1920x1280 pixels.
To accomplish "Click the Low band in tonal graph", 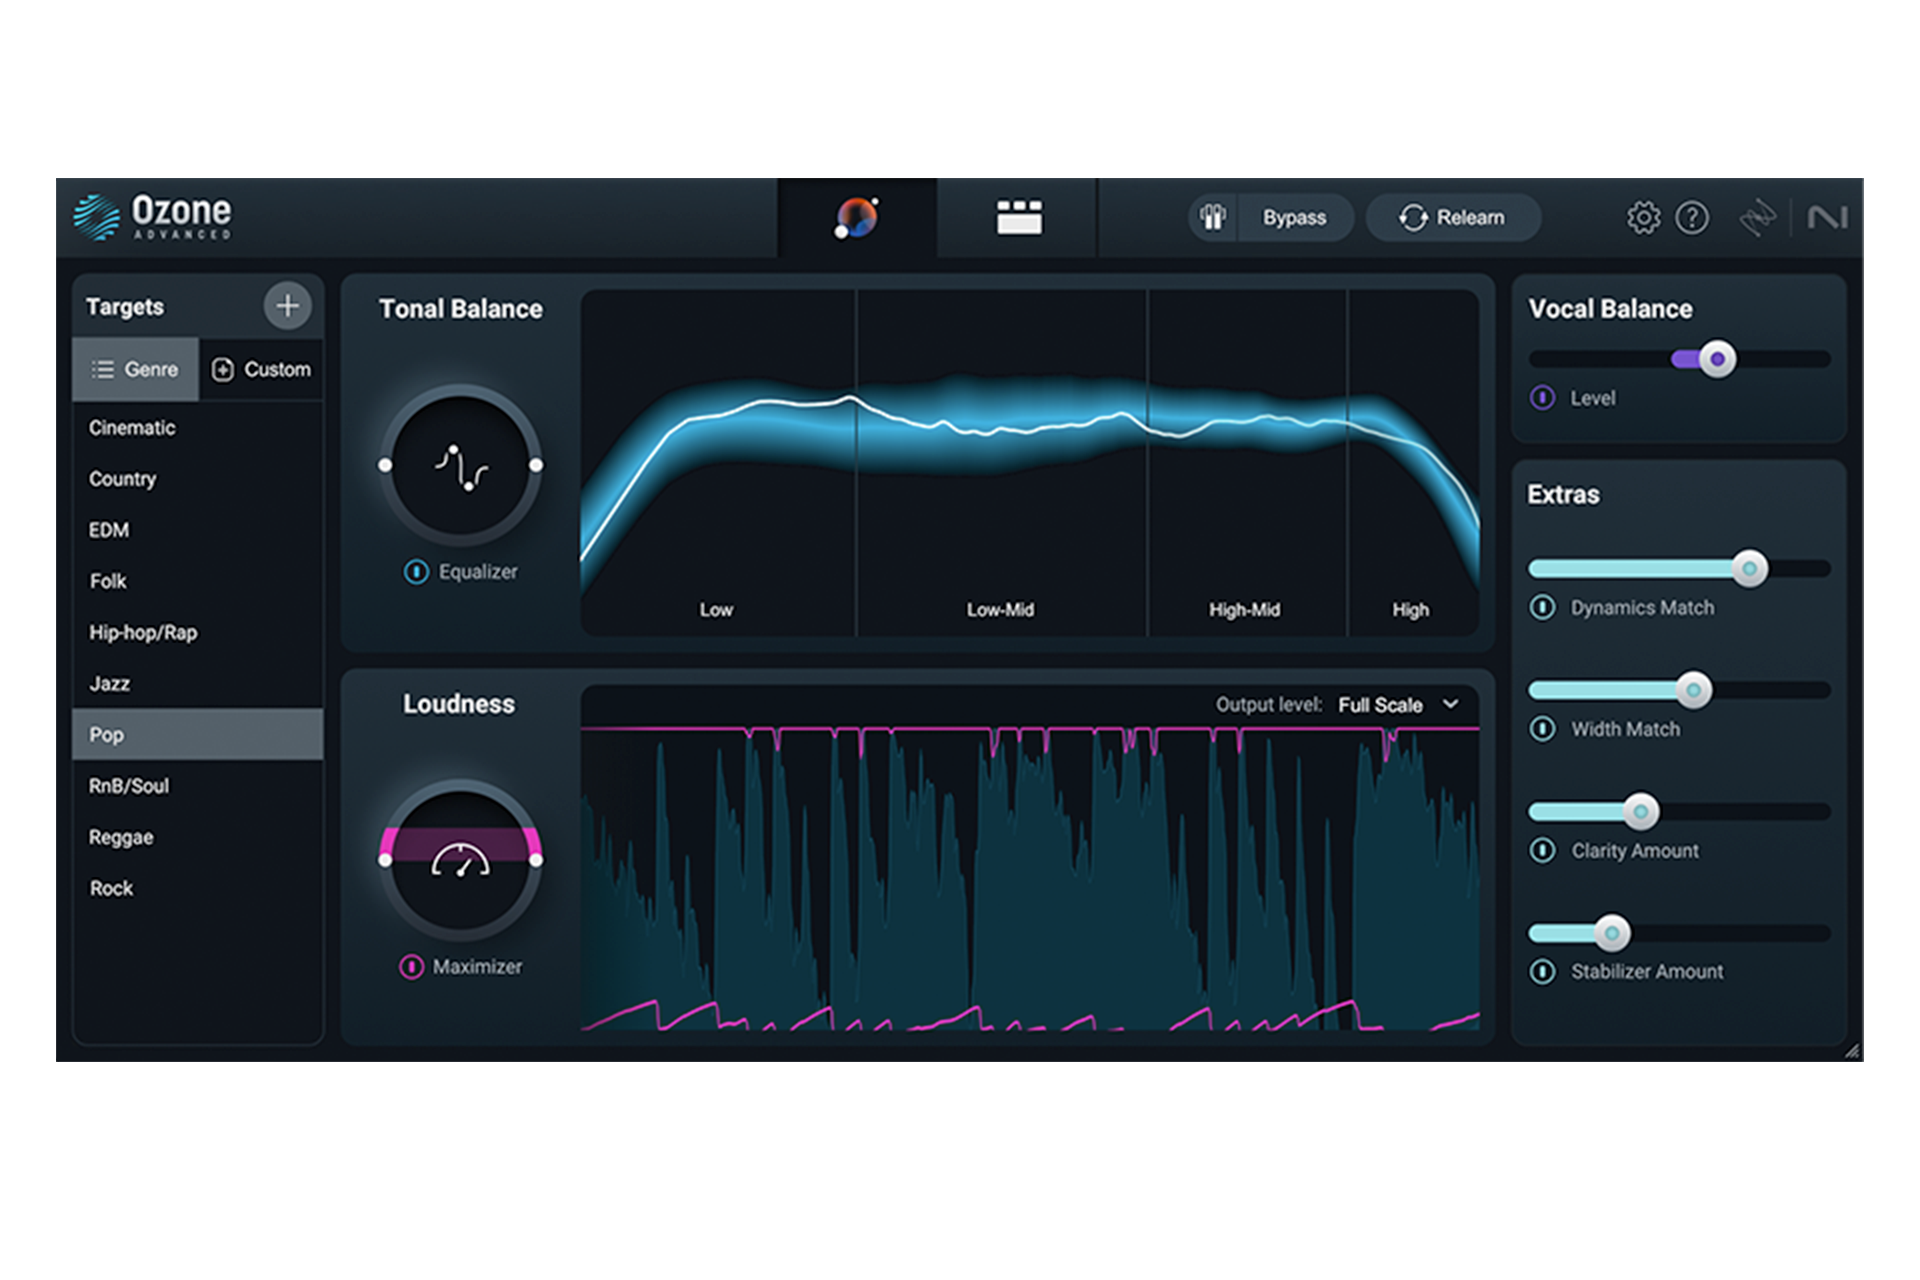I will [718, 463].
